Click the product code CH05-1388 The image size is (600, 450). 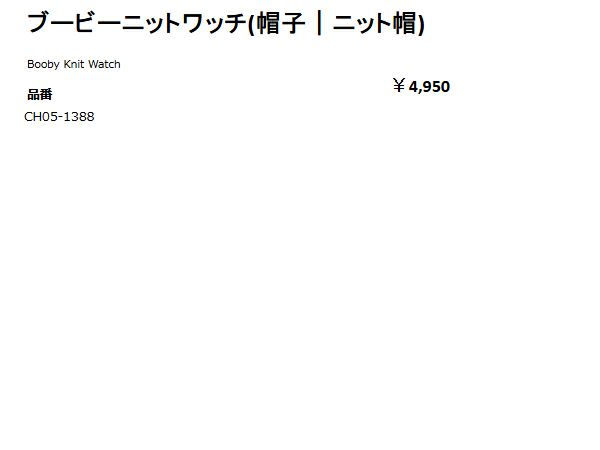click(59, 117)
